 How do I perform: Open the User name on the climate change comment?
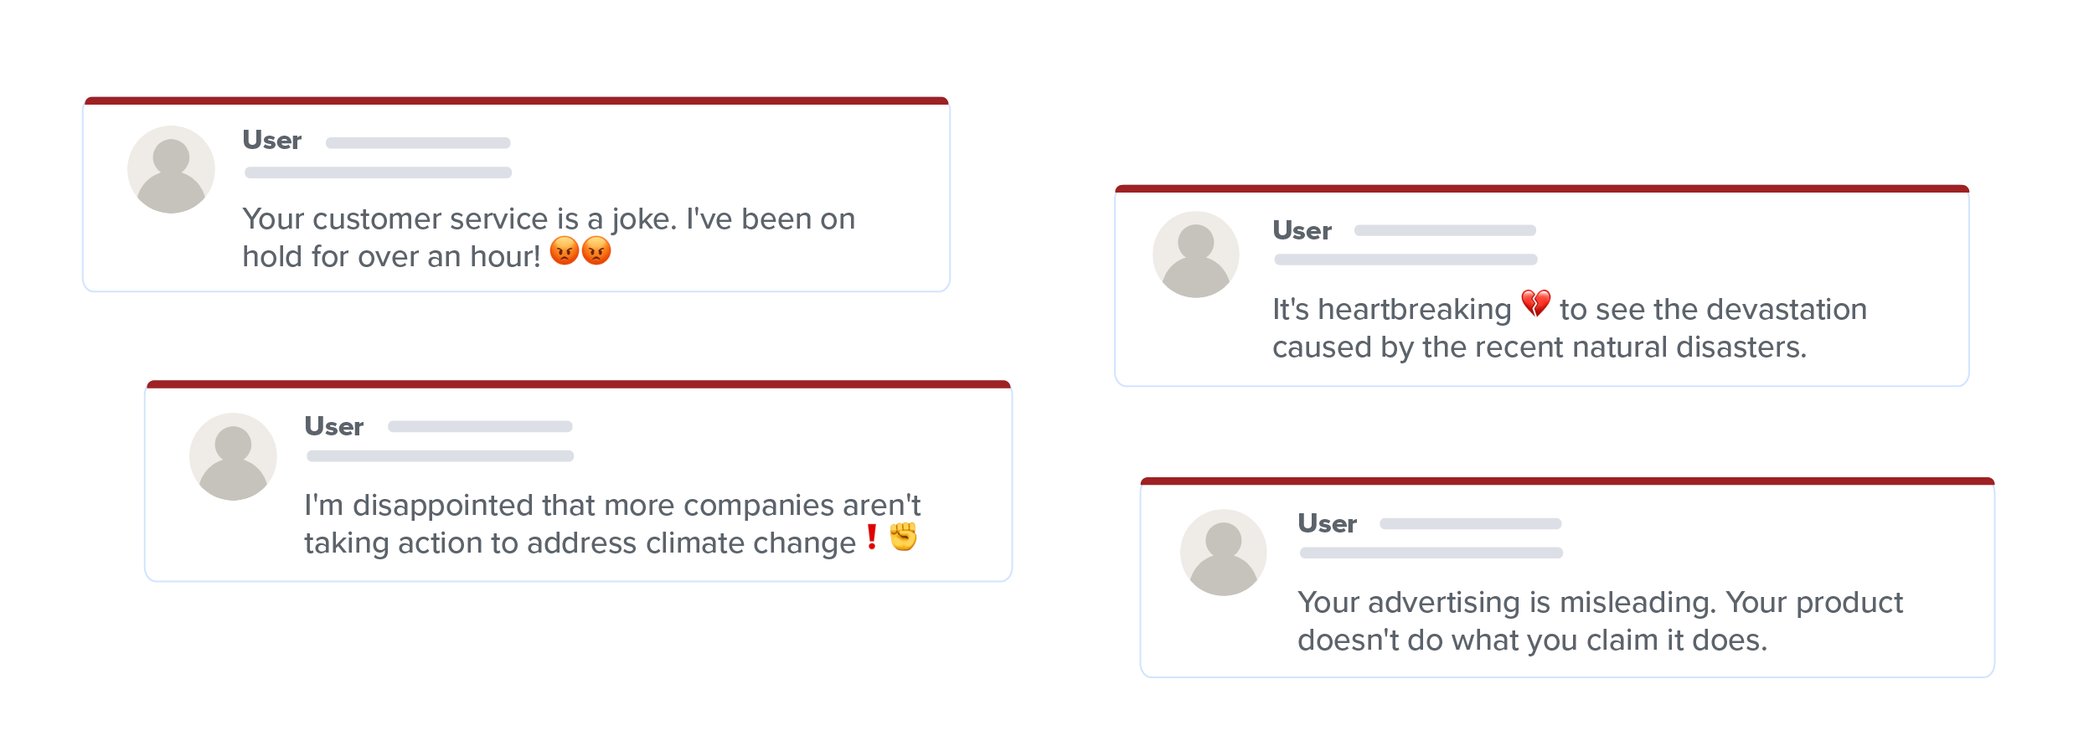334,427
